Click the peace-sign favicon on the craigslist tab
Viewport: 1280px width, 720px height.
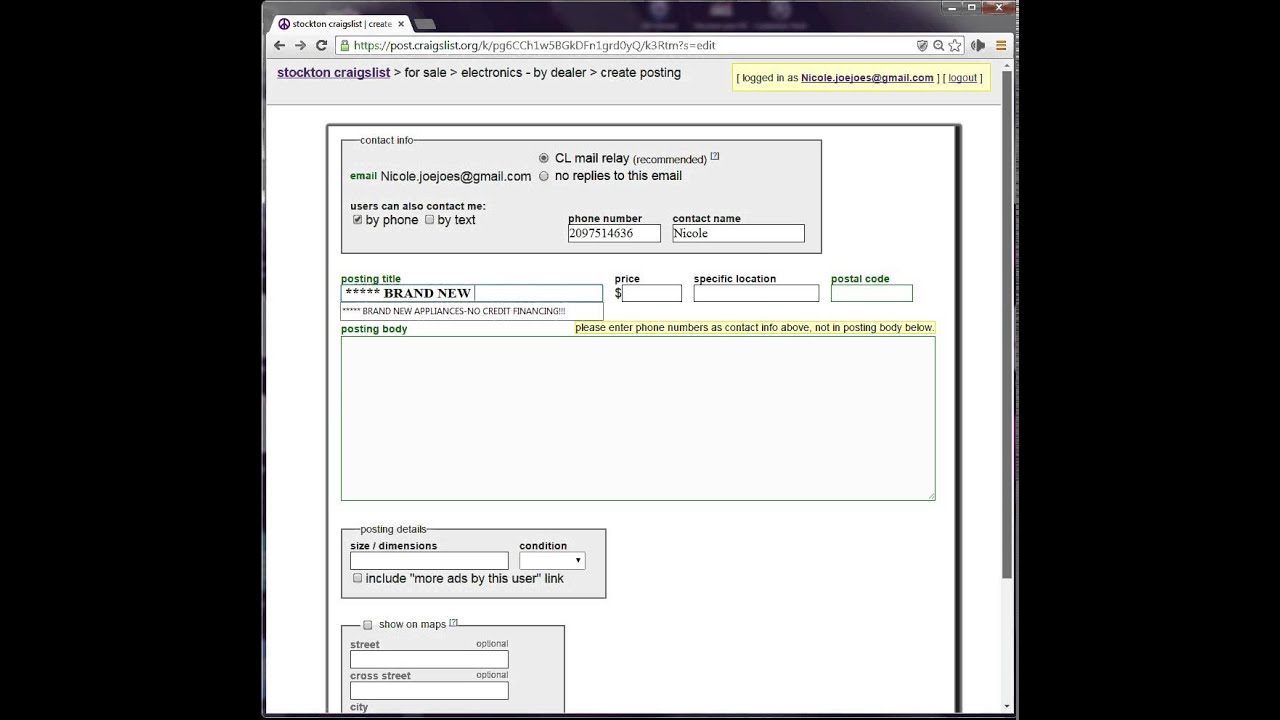click(x=284, y=24)
